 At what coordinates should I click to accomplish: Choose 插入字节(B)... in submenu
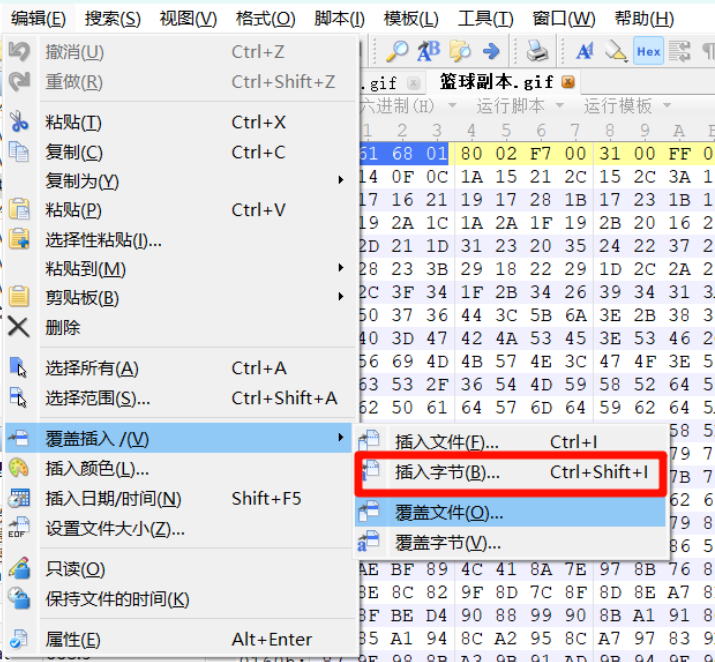(x=510, y=472)
